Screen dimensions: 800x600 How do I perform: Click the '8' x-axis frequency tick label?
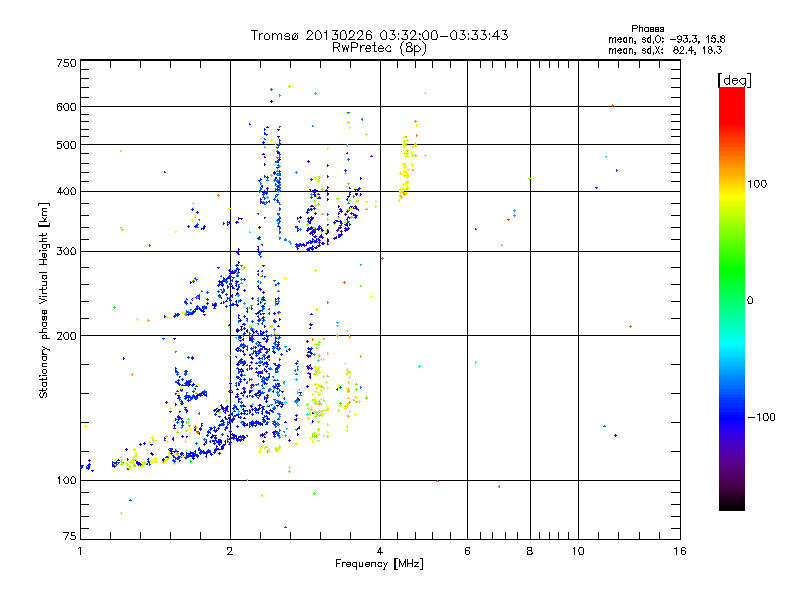(x=530, y=551)
